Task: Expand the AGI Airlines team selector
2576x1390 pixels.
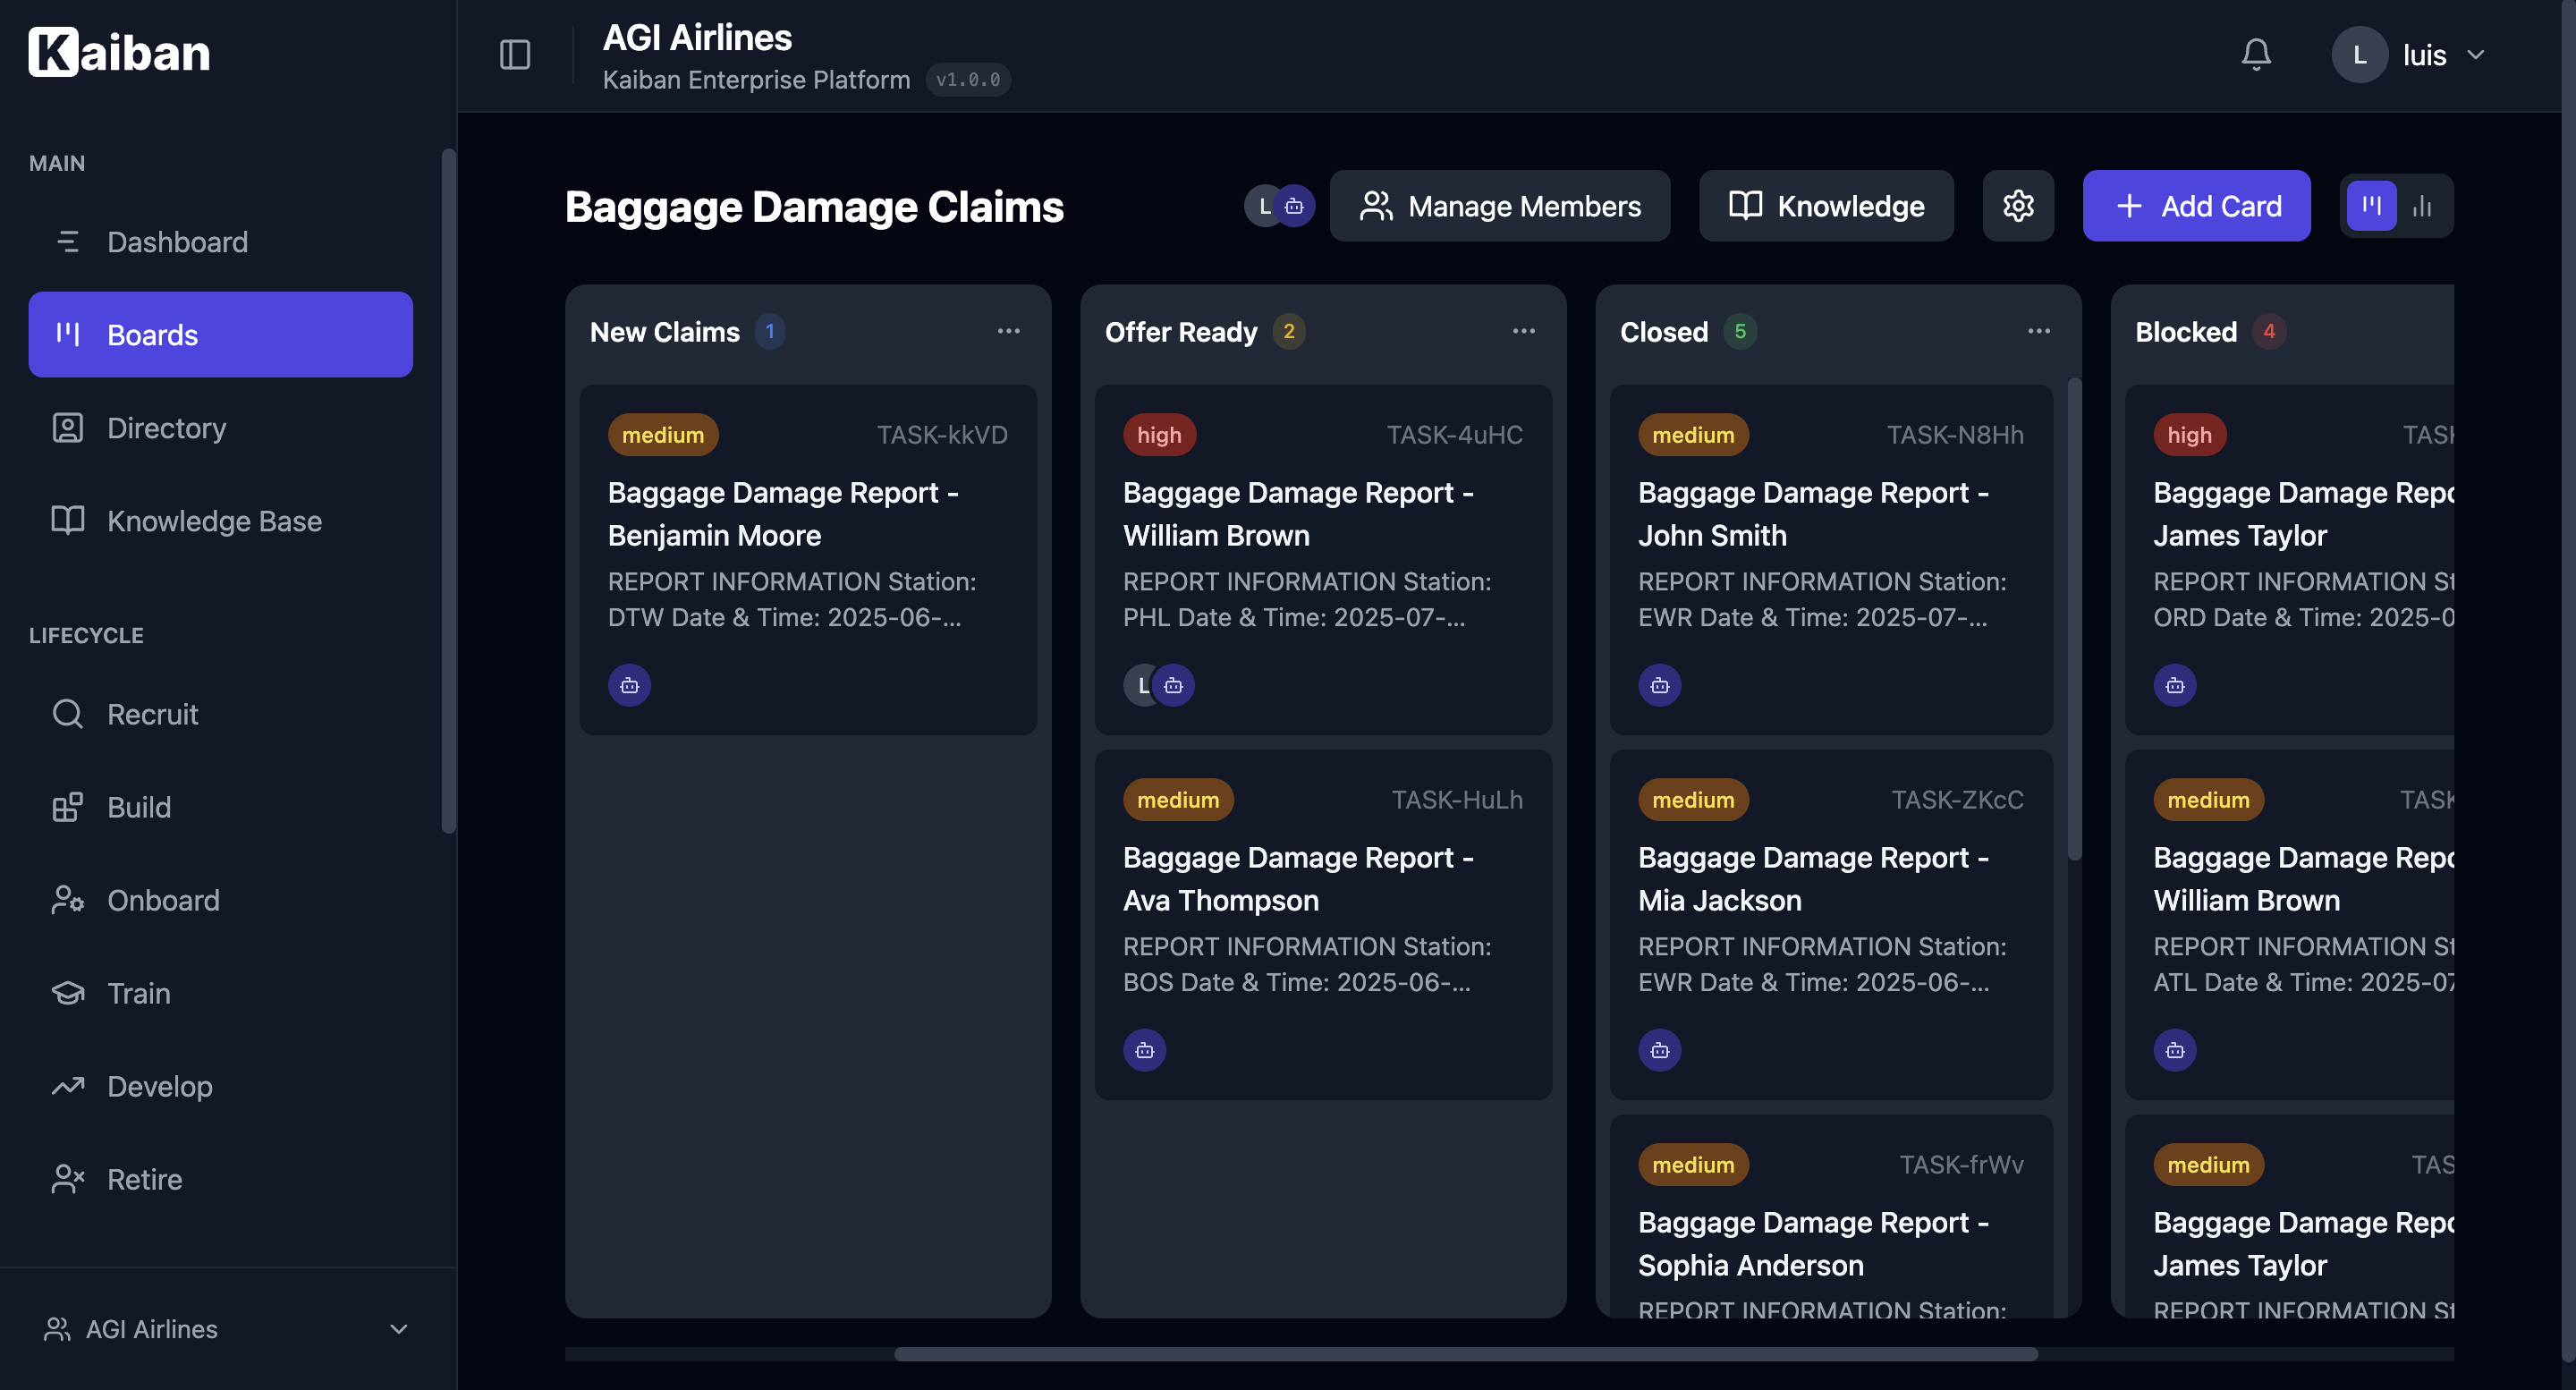Action: [x=228, y=1329]
